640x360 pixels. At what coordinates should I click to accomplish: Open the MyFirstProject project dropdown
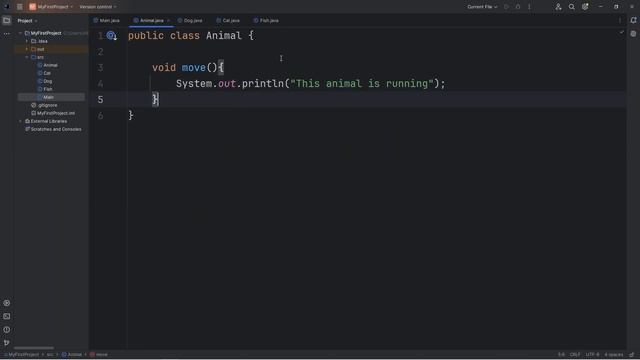(x=51, y=7)
